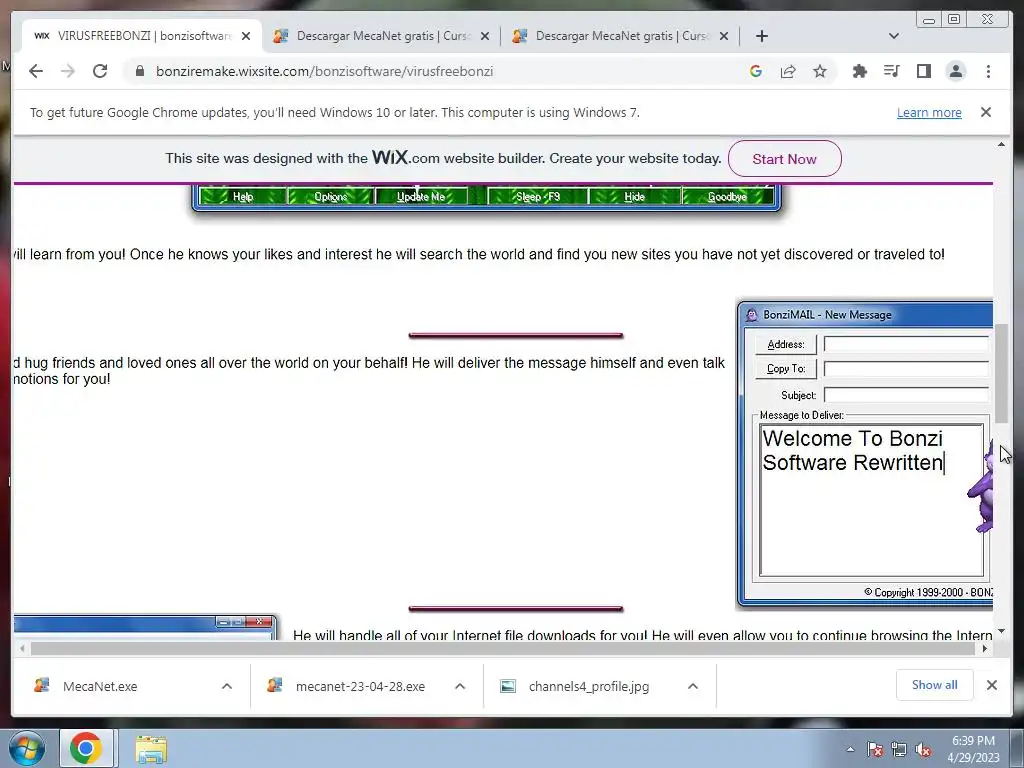
Task: Click Goodbye in the Bonzi menu image
Action: pos(727,196)
